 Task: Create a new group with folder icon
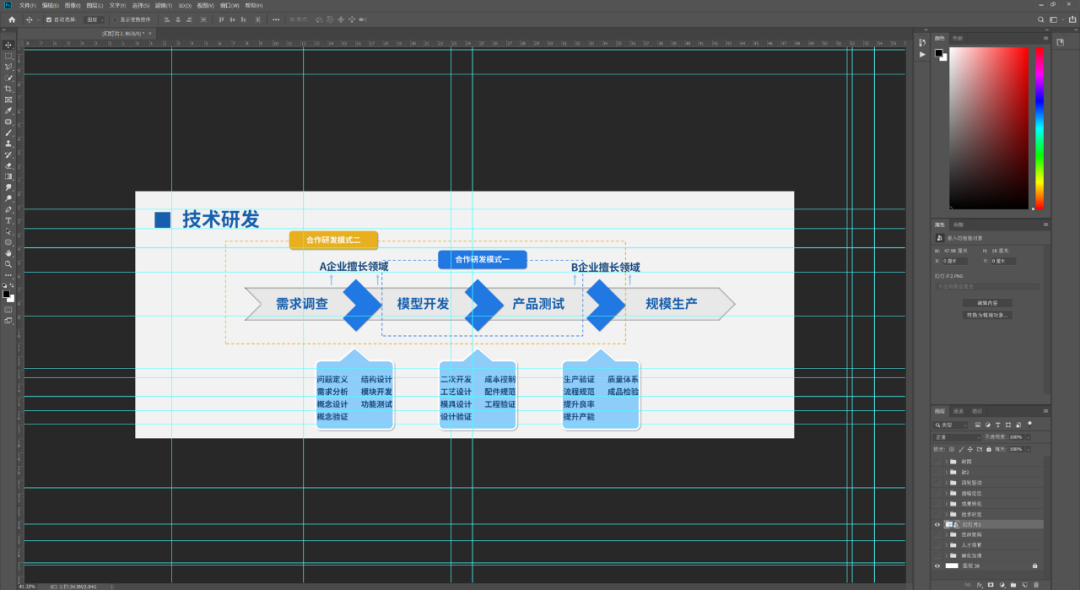point(1013,584)
